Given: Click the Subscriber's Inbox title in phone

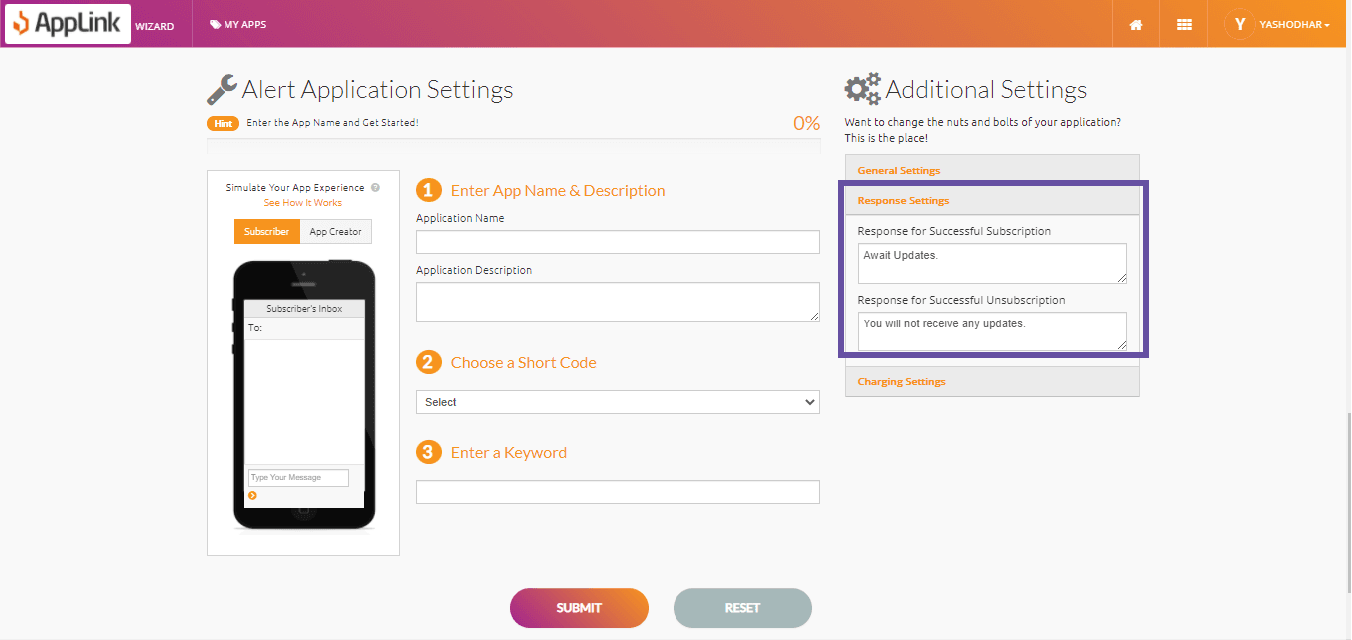Looking at the screenshot, I should (x=304, y=309).
